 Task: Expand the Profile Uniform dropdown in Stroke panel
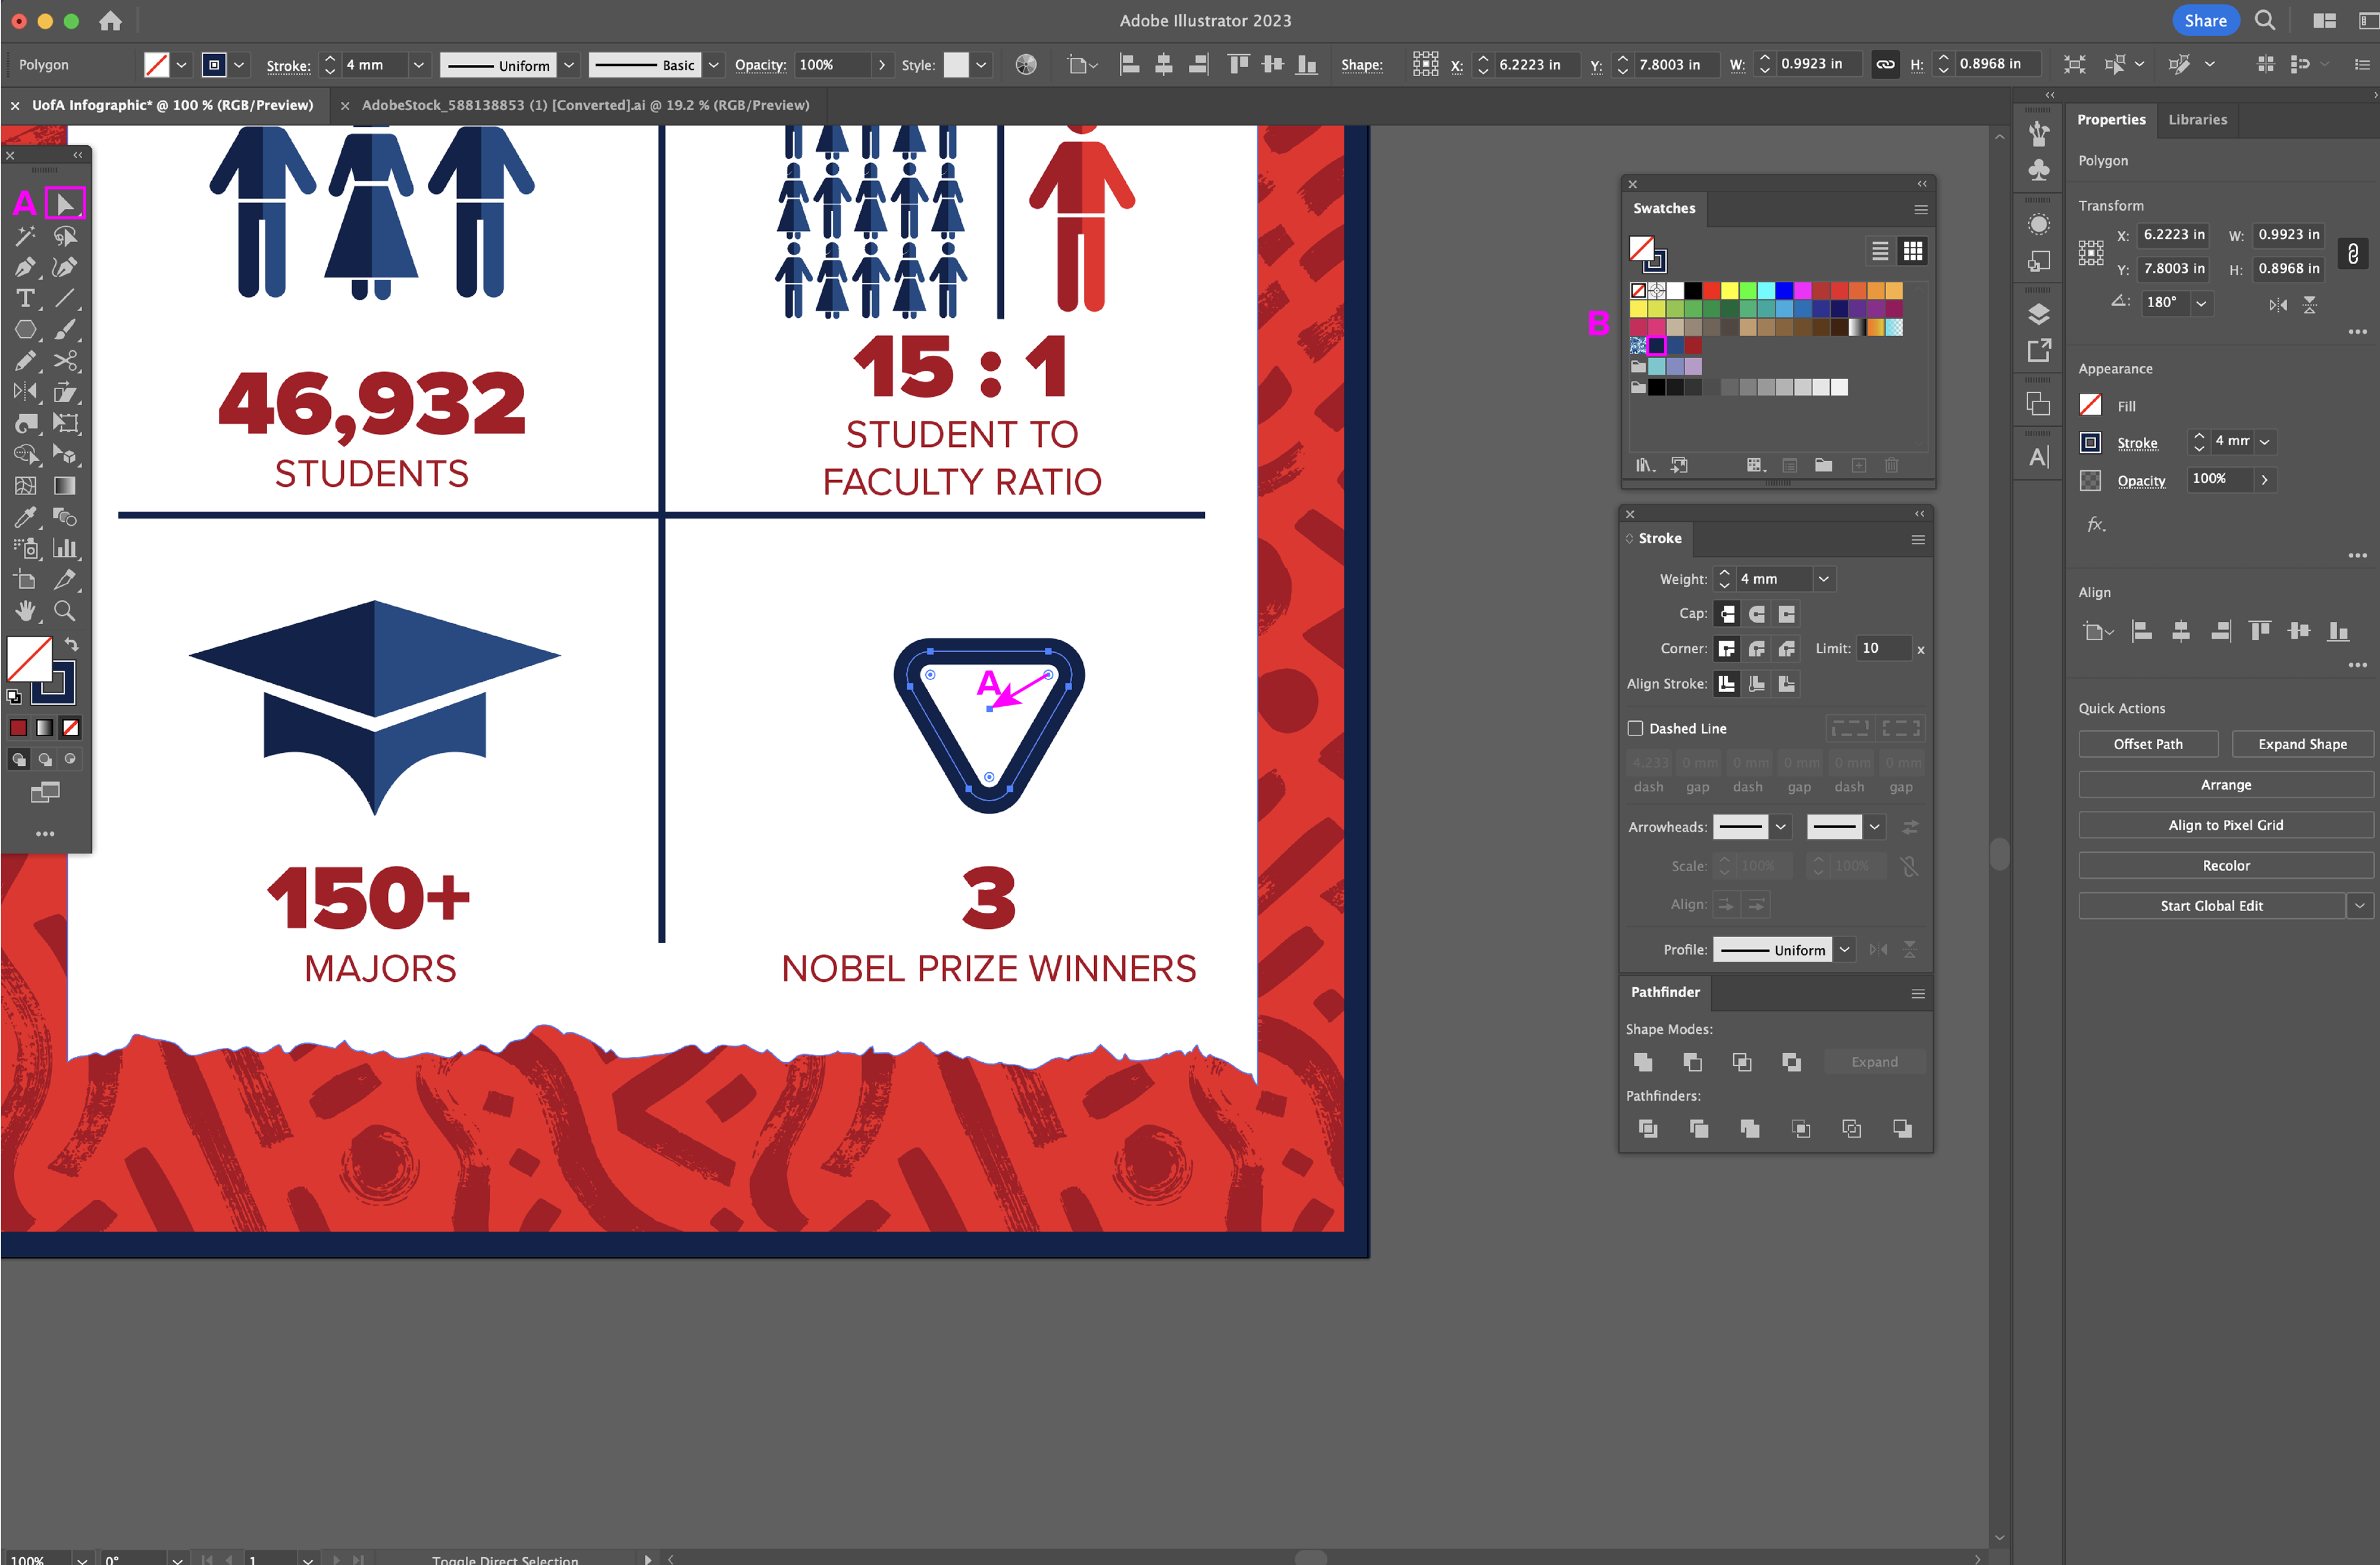pyautogui.click(x=1844, y=950)
